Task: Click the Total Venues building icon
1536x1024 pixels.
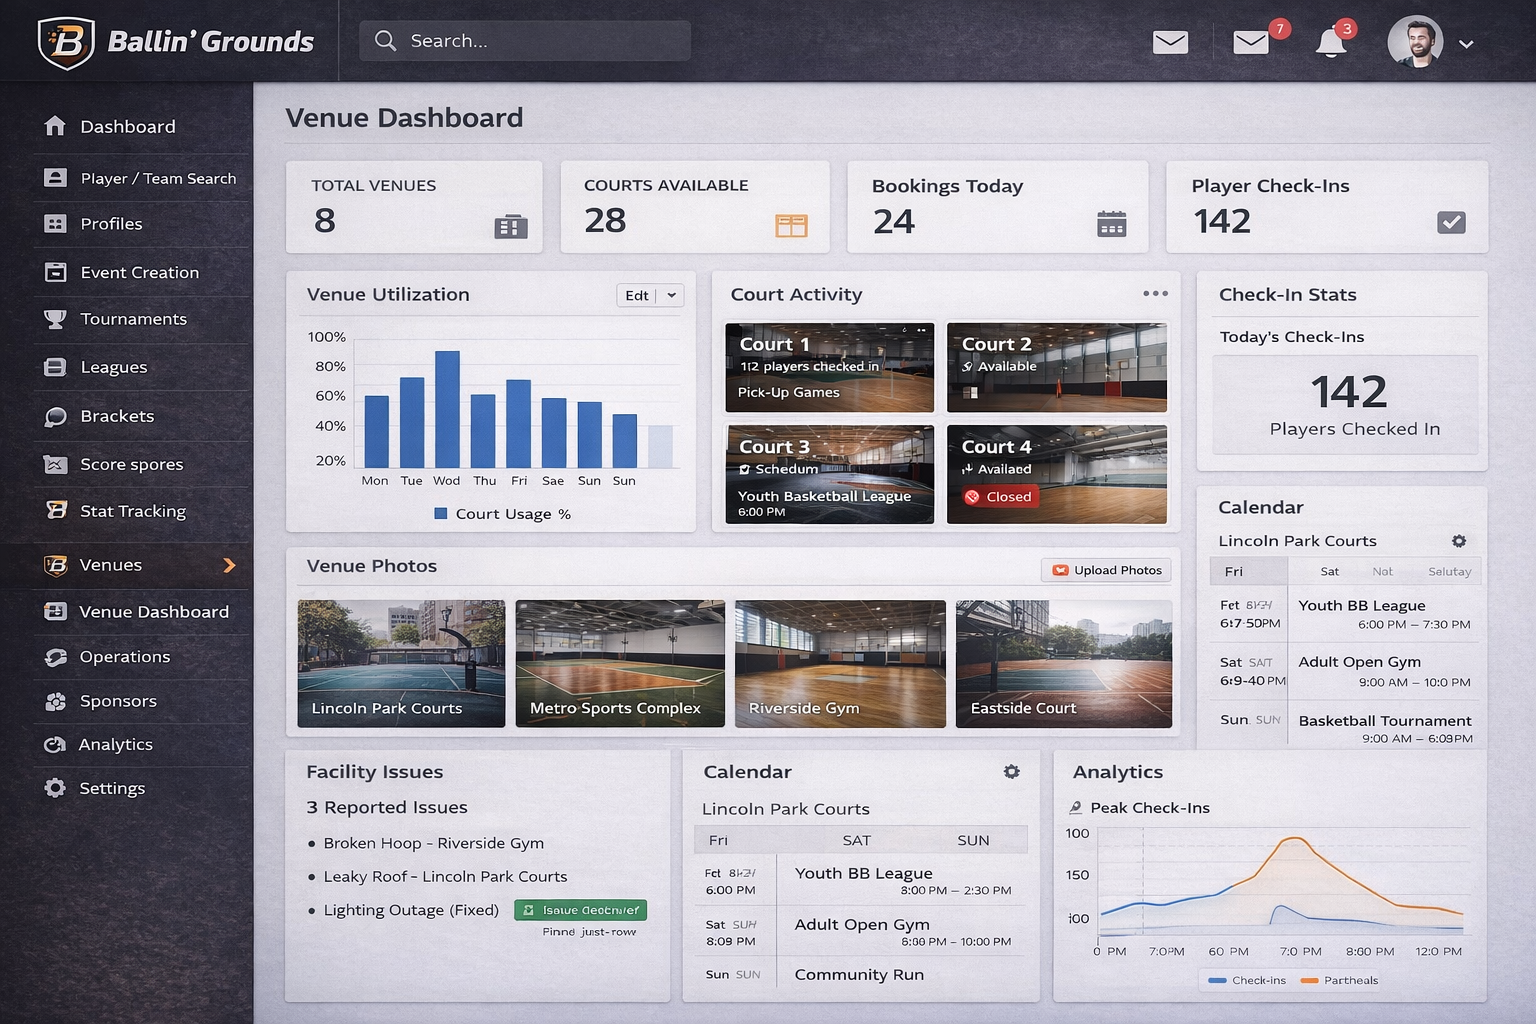Action: (x=510, y=227)
